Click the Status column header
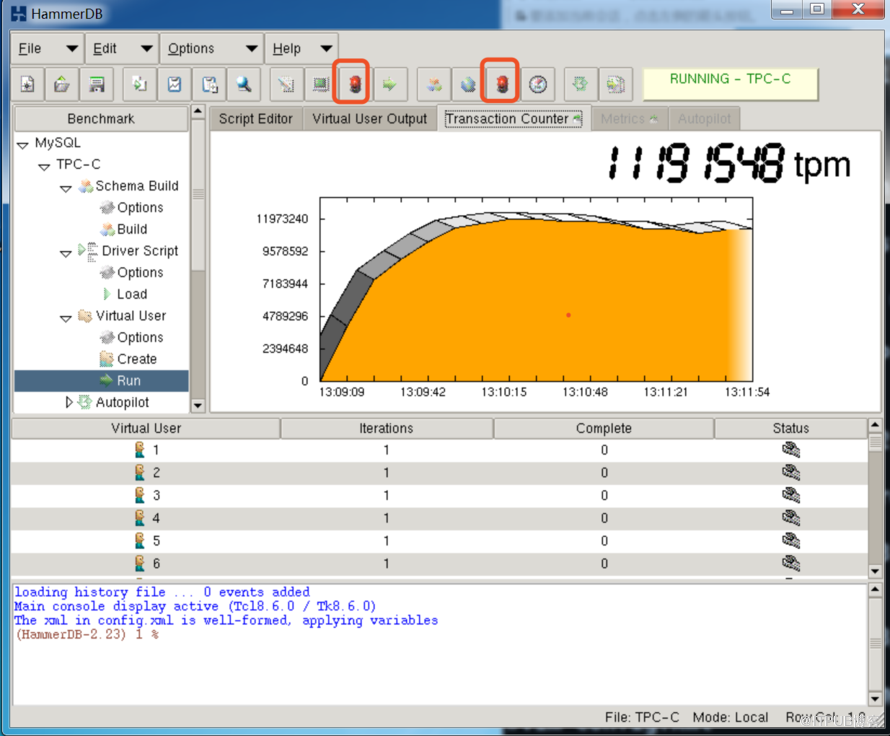This screenshot has height=736, width=890. click(x=791, y=428)
